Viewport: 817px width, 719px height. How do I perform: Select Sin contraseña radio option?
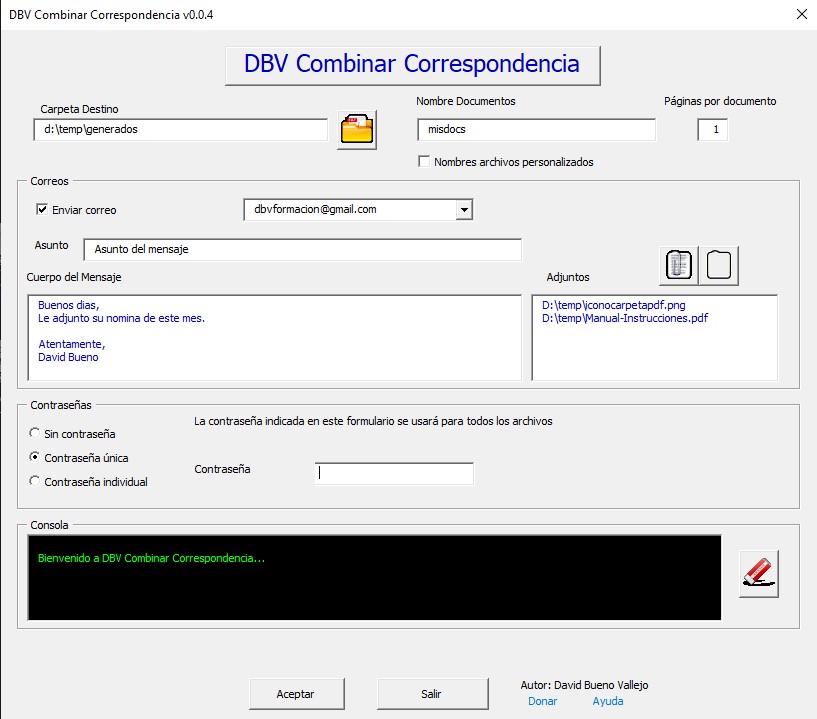click(x=34, y=433)
